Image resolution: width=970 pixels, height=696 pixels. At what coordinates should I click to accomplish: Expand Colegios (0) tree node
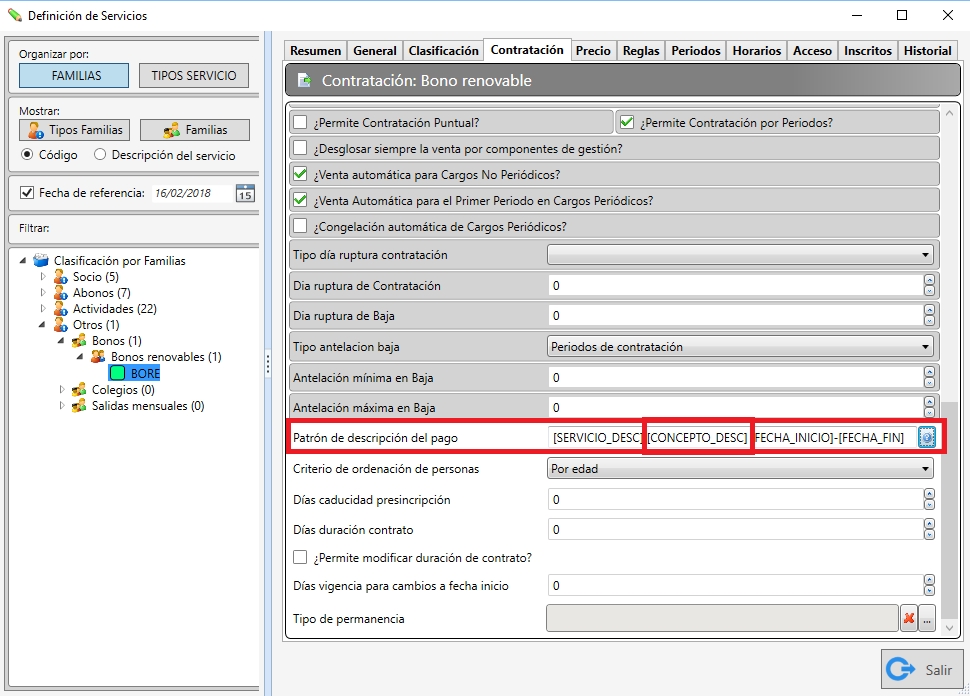62,390
